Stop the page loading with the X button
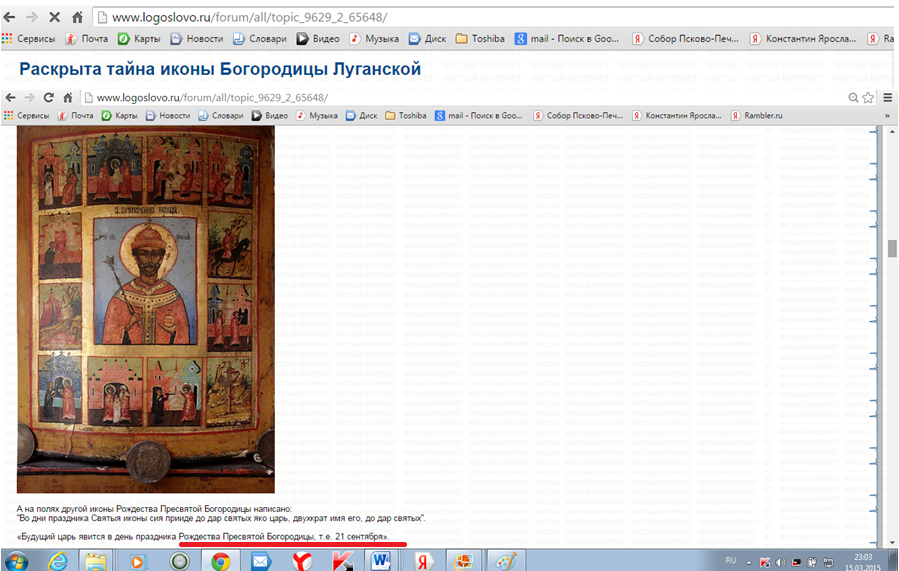This screenshot has height=571, width=899. coord(54,17)
